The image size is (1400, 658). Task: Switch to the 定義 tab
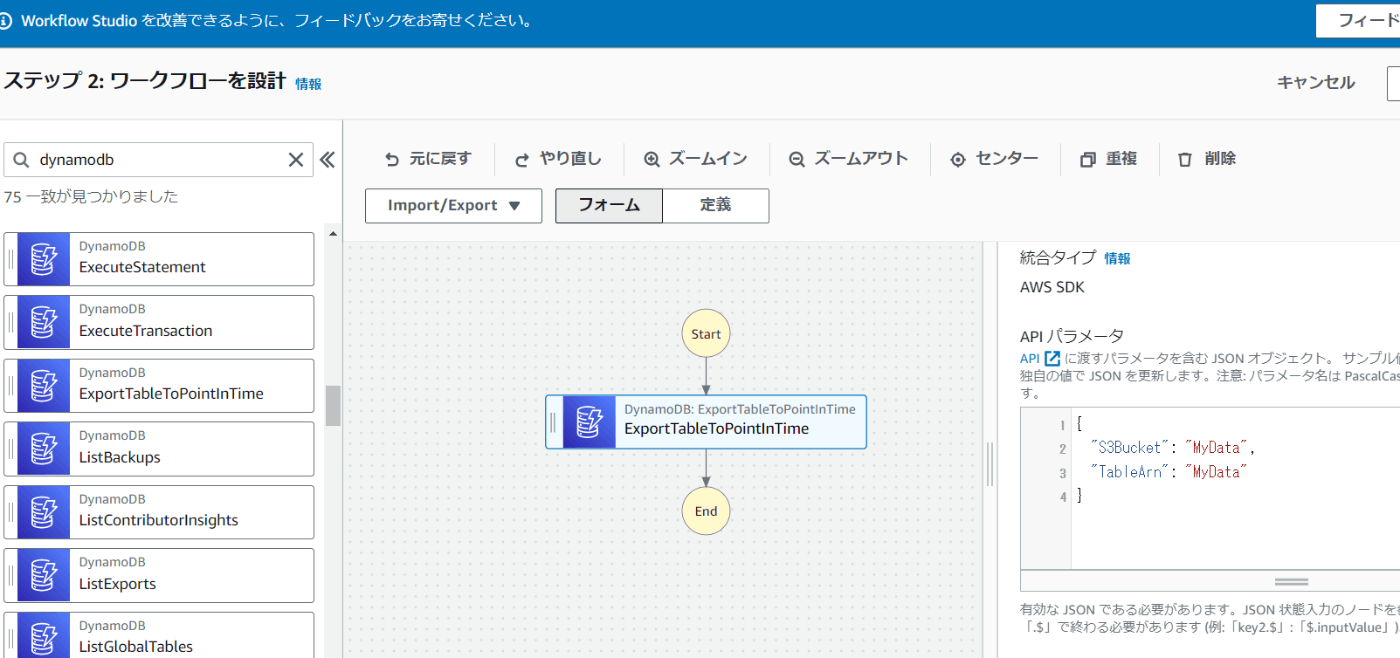[716, 205]
